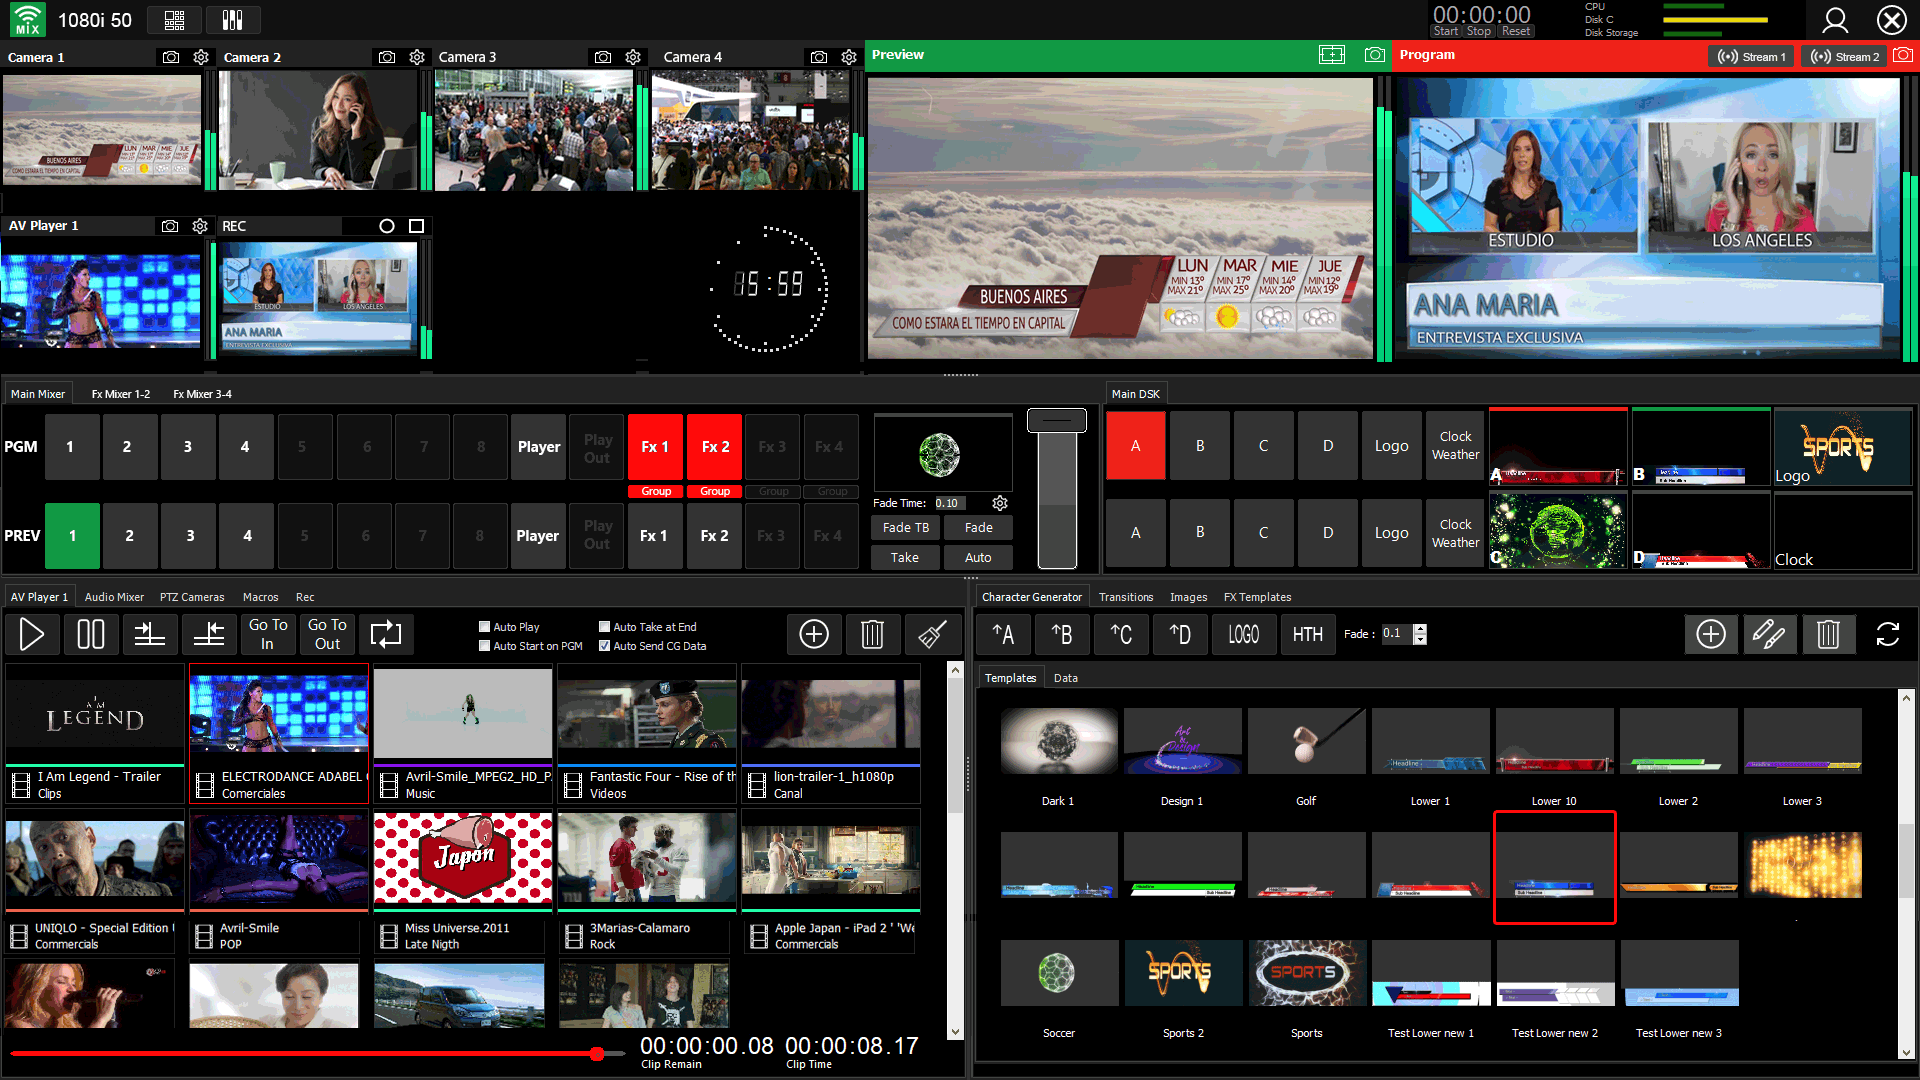This screenshot has height=1080, width=1920.
Task: Switch to the Audio Mixer tab
Action: tap(114, 597)
